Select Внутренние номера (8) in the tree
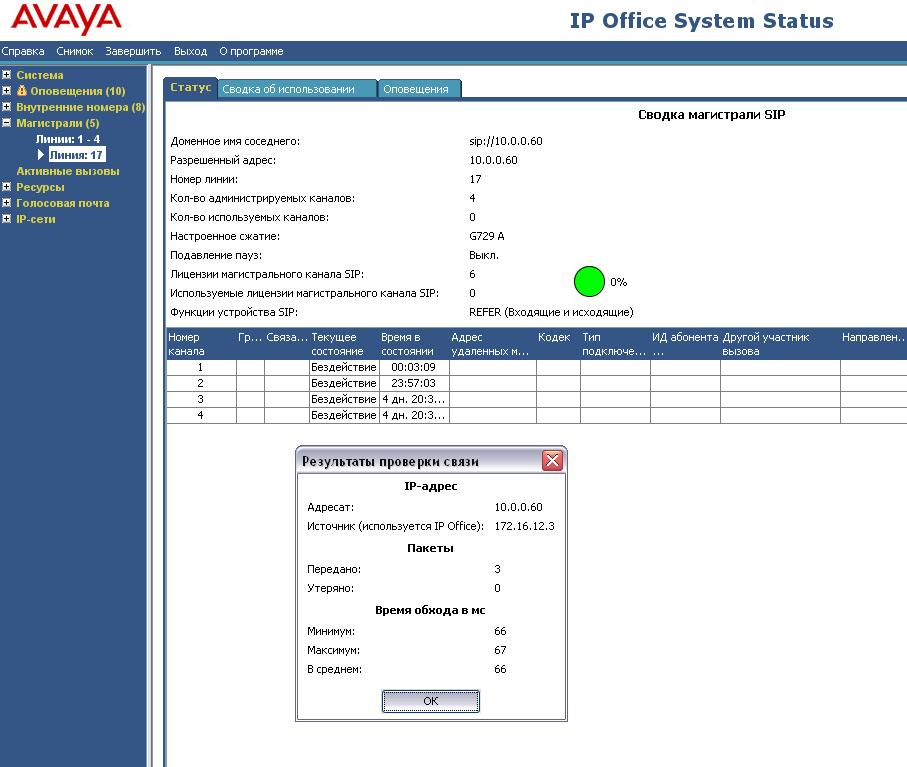 point(80,107)
